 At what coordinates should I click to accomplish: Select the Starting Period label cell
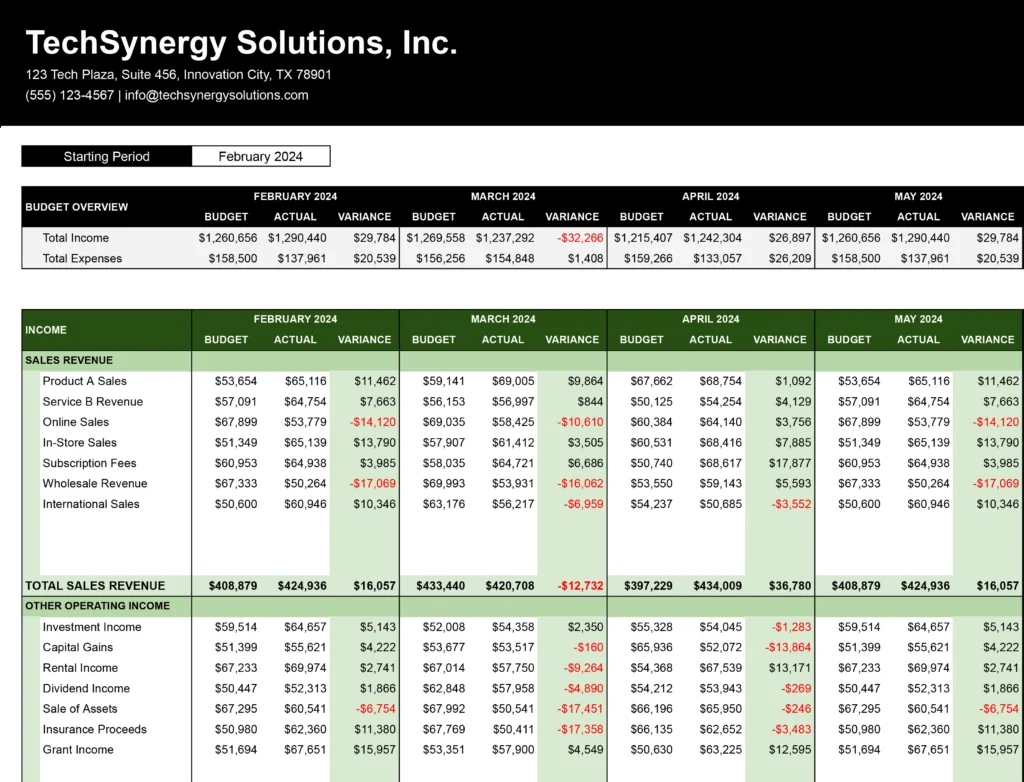point(106,156)
